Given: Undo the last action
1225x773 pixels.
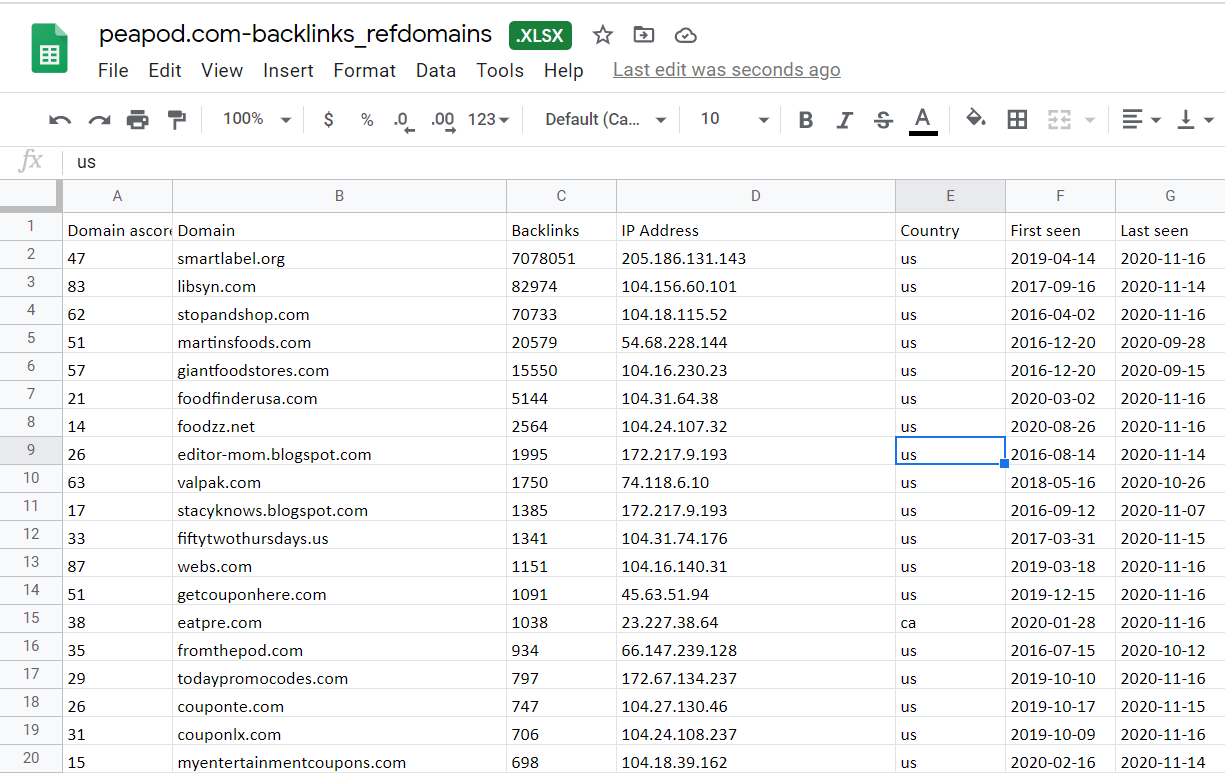Looking at the screenshot, I should click(60, 120).
